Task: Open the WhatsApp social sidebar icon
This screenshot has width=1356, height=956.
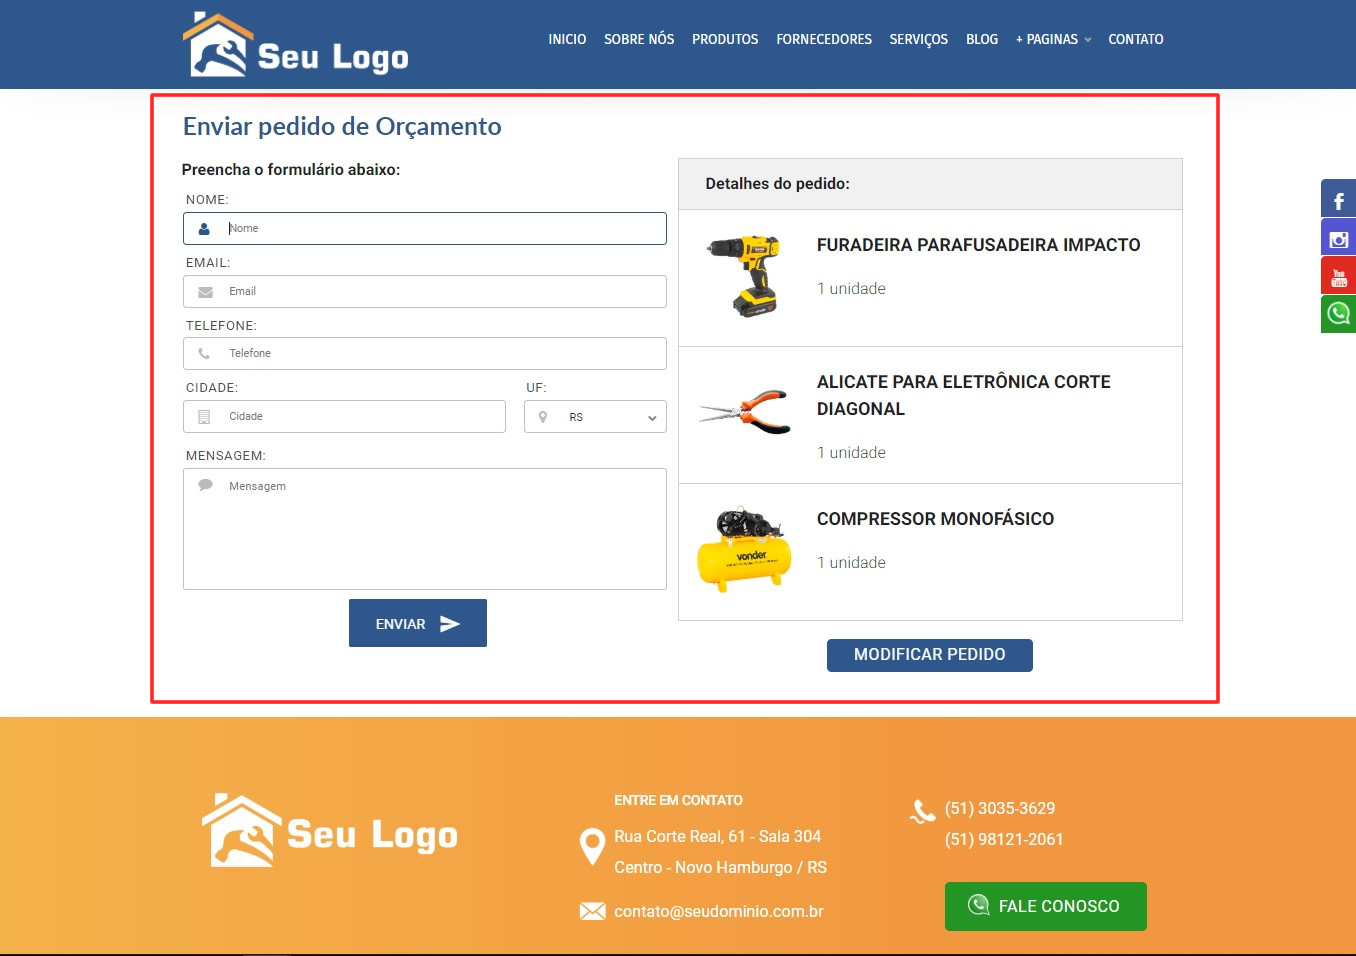Action: coord(1338,314)
